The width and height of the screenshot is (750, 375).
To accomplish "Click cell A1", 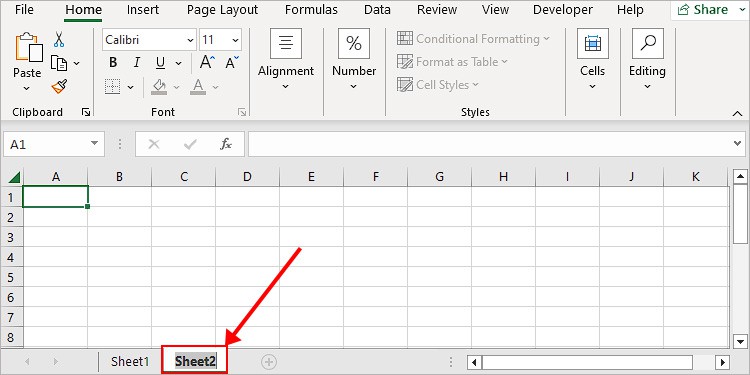I will [x=55, y=197].
